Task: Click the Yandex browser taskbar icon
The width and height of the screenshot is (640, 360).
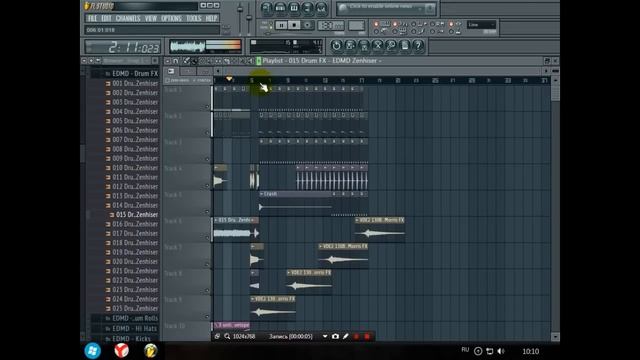Action: point(121,351)
